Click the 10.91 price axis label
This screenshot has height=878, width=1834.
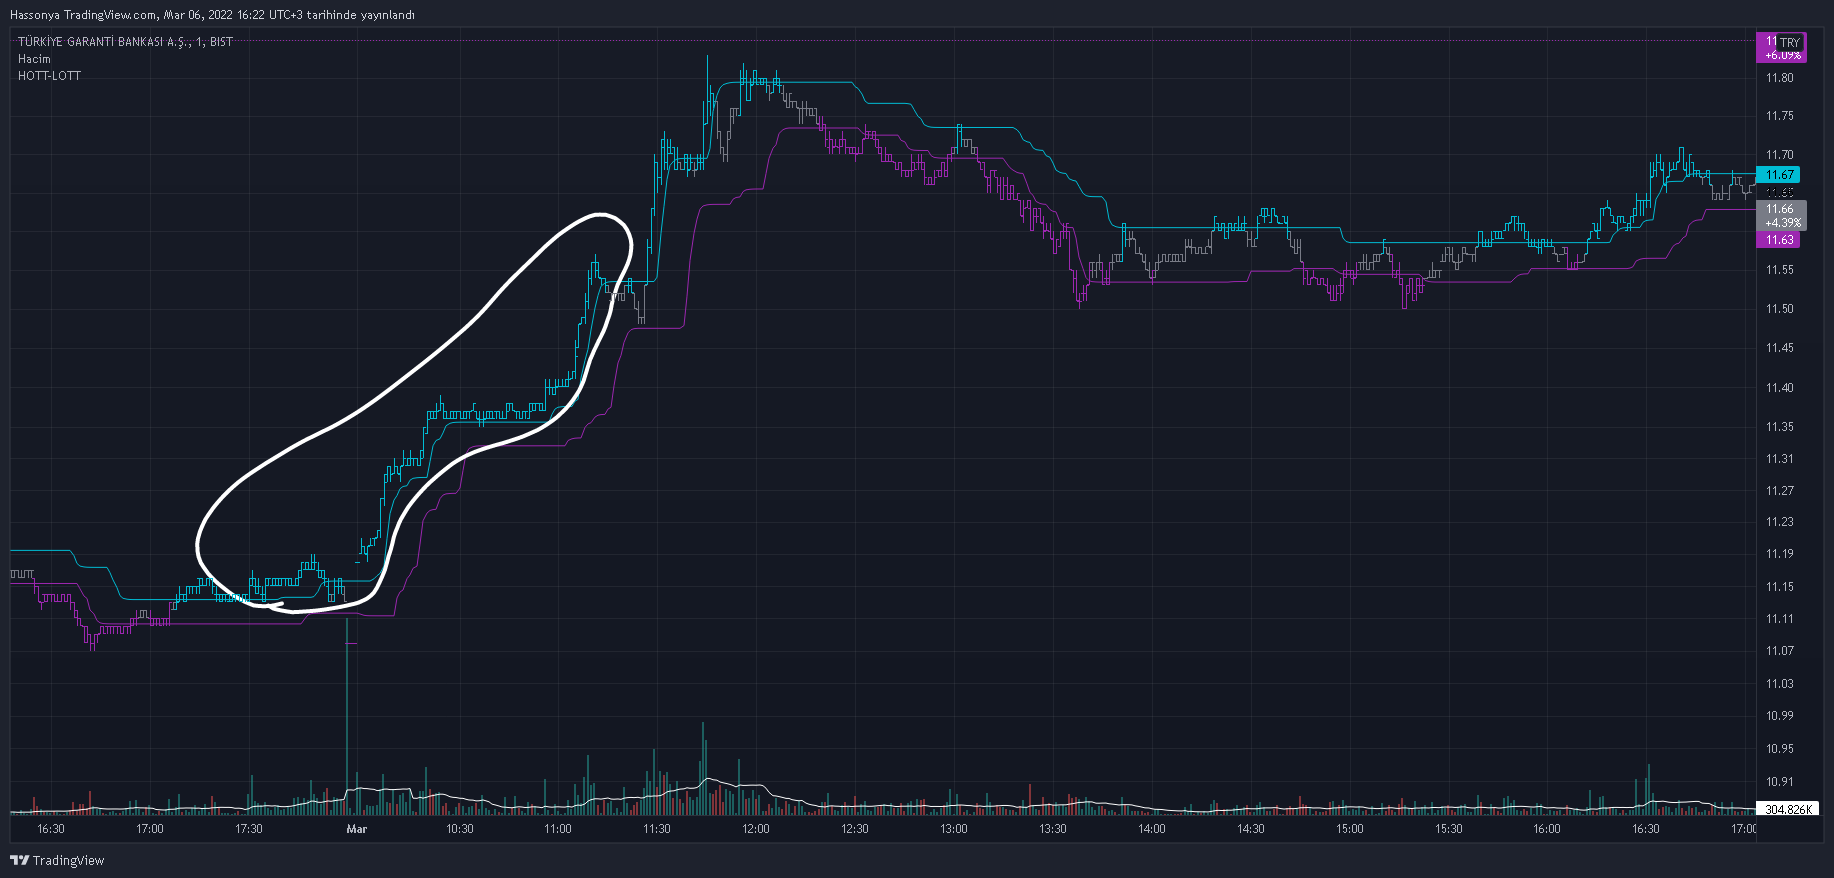coord(1779,782)
